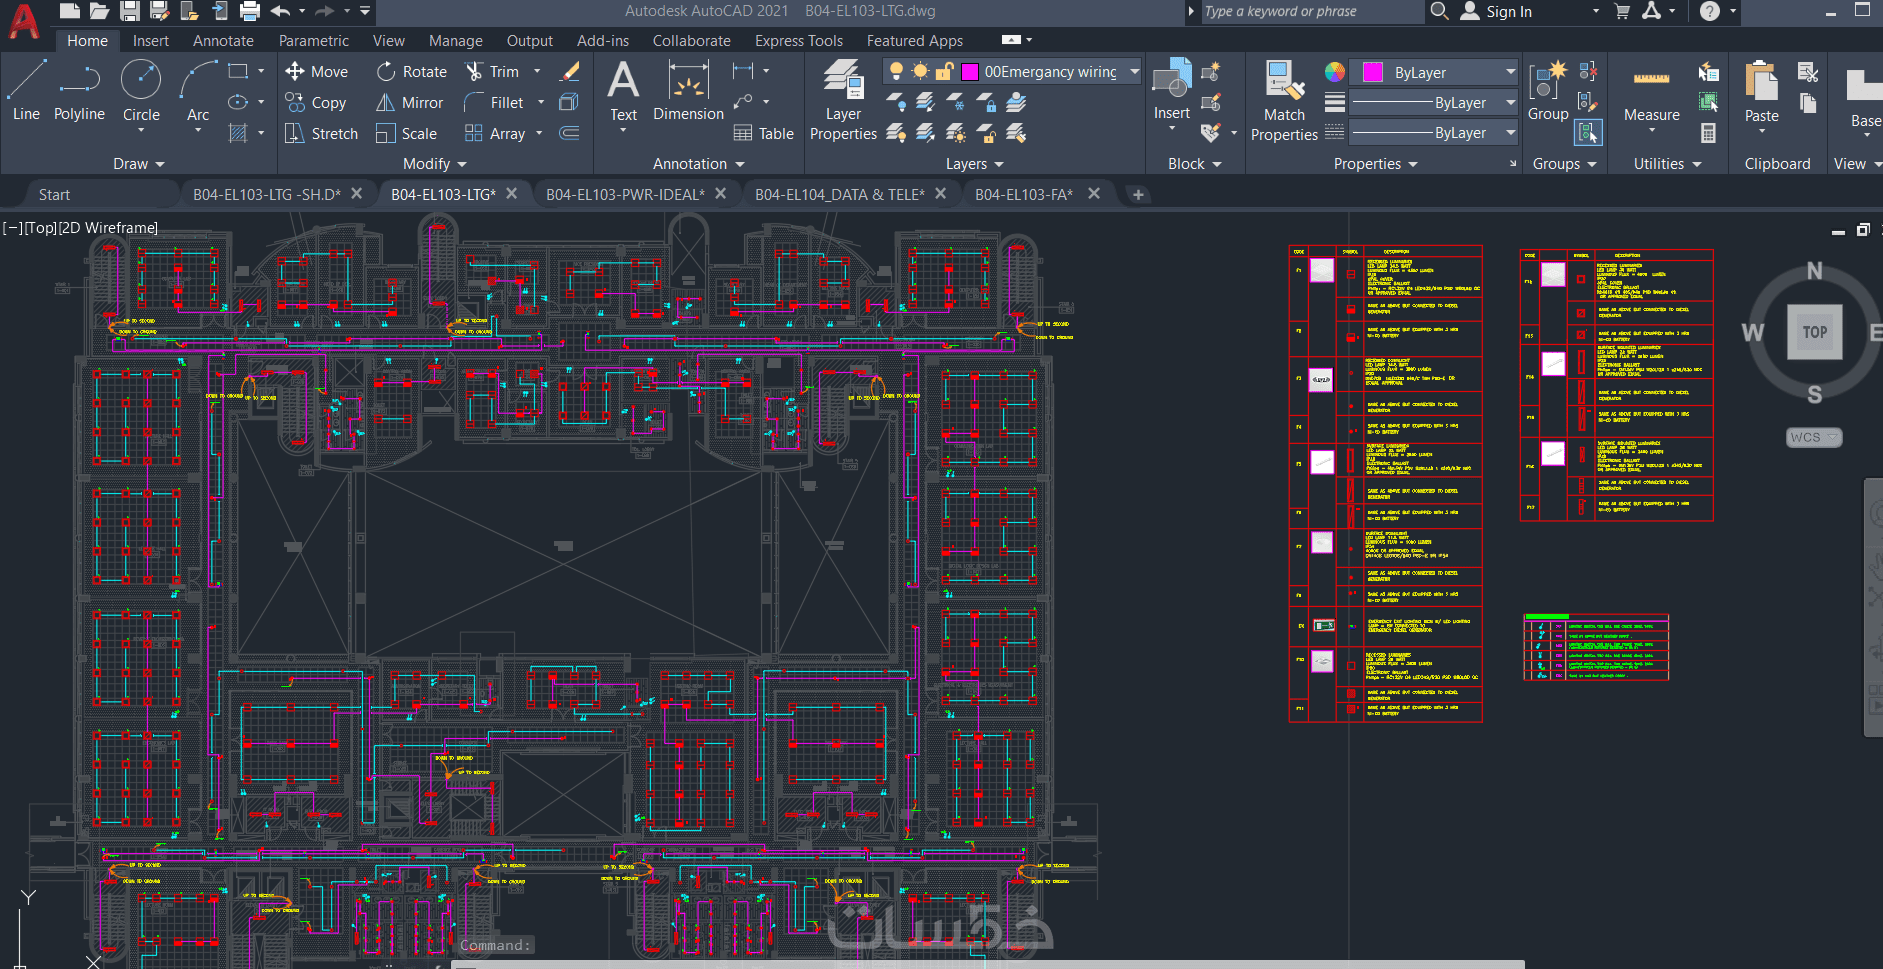The image size is (1883, 969).
Task: Open the Express Tools tab
Action: tap(799, 41)
